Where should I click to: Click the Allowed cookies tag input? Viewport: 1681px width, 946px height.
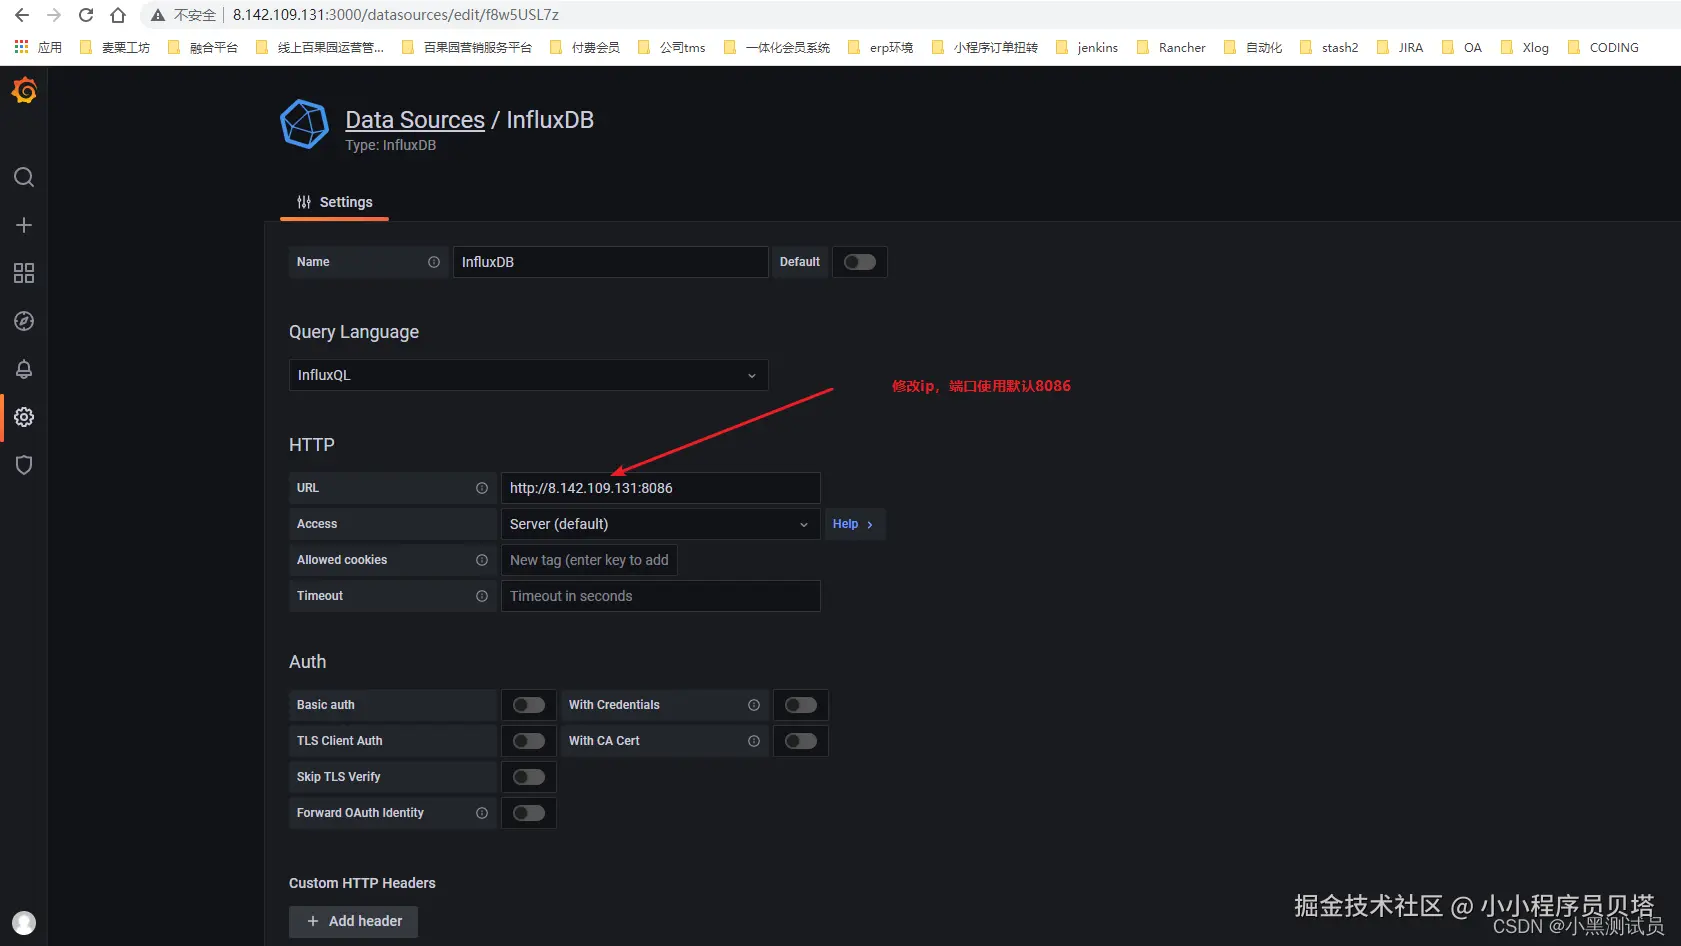(589, 560)
